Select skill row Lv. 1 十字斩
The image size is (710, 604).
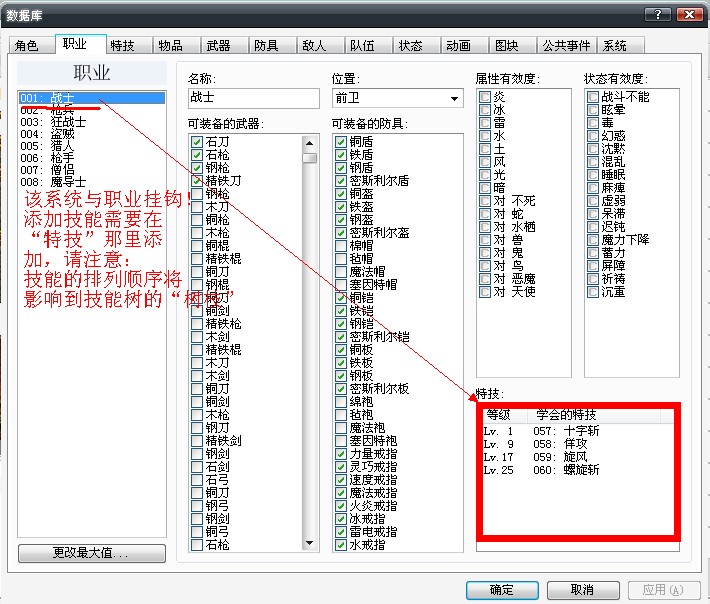tap(578, 431)
